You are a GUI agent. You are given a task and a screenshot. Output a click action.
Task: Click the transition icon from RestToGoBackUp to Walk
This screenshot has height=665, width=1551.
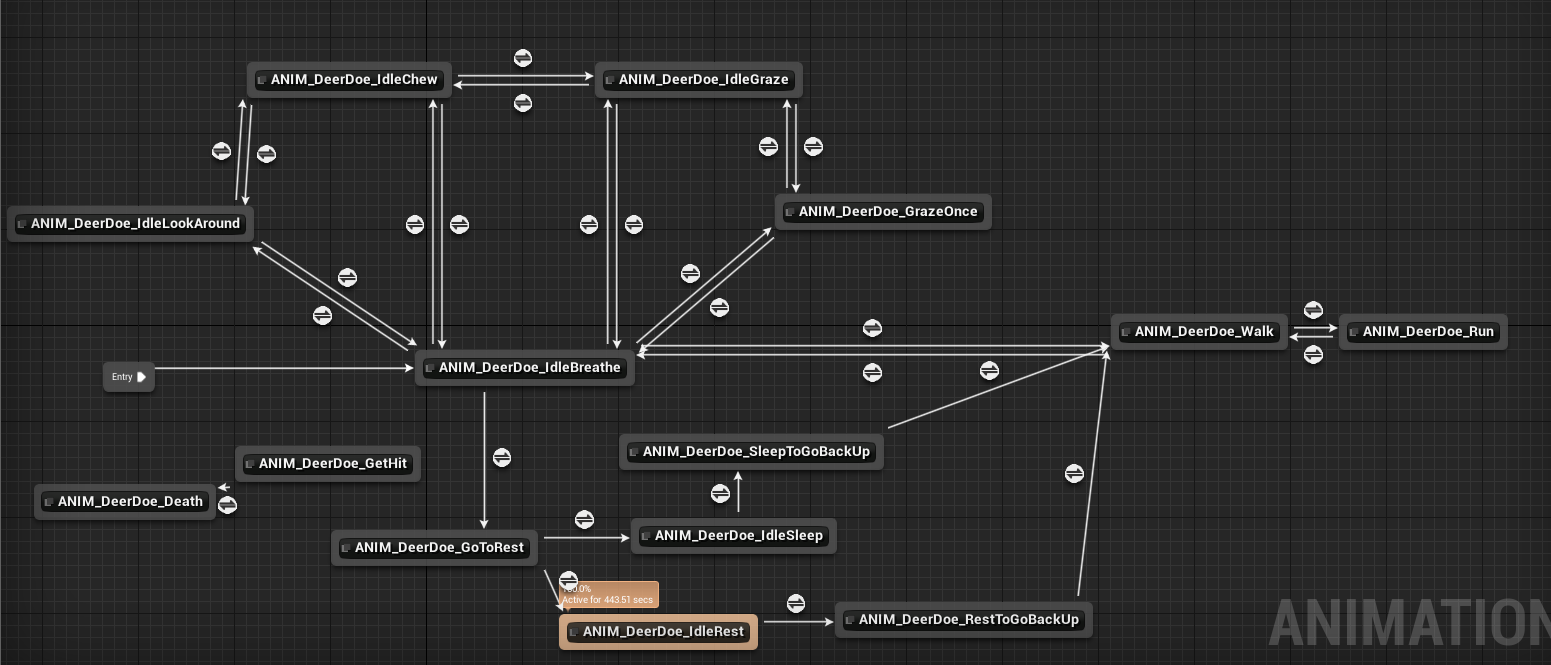[x=1074, y=473]
